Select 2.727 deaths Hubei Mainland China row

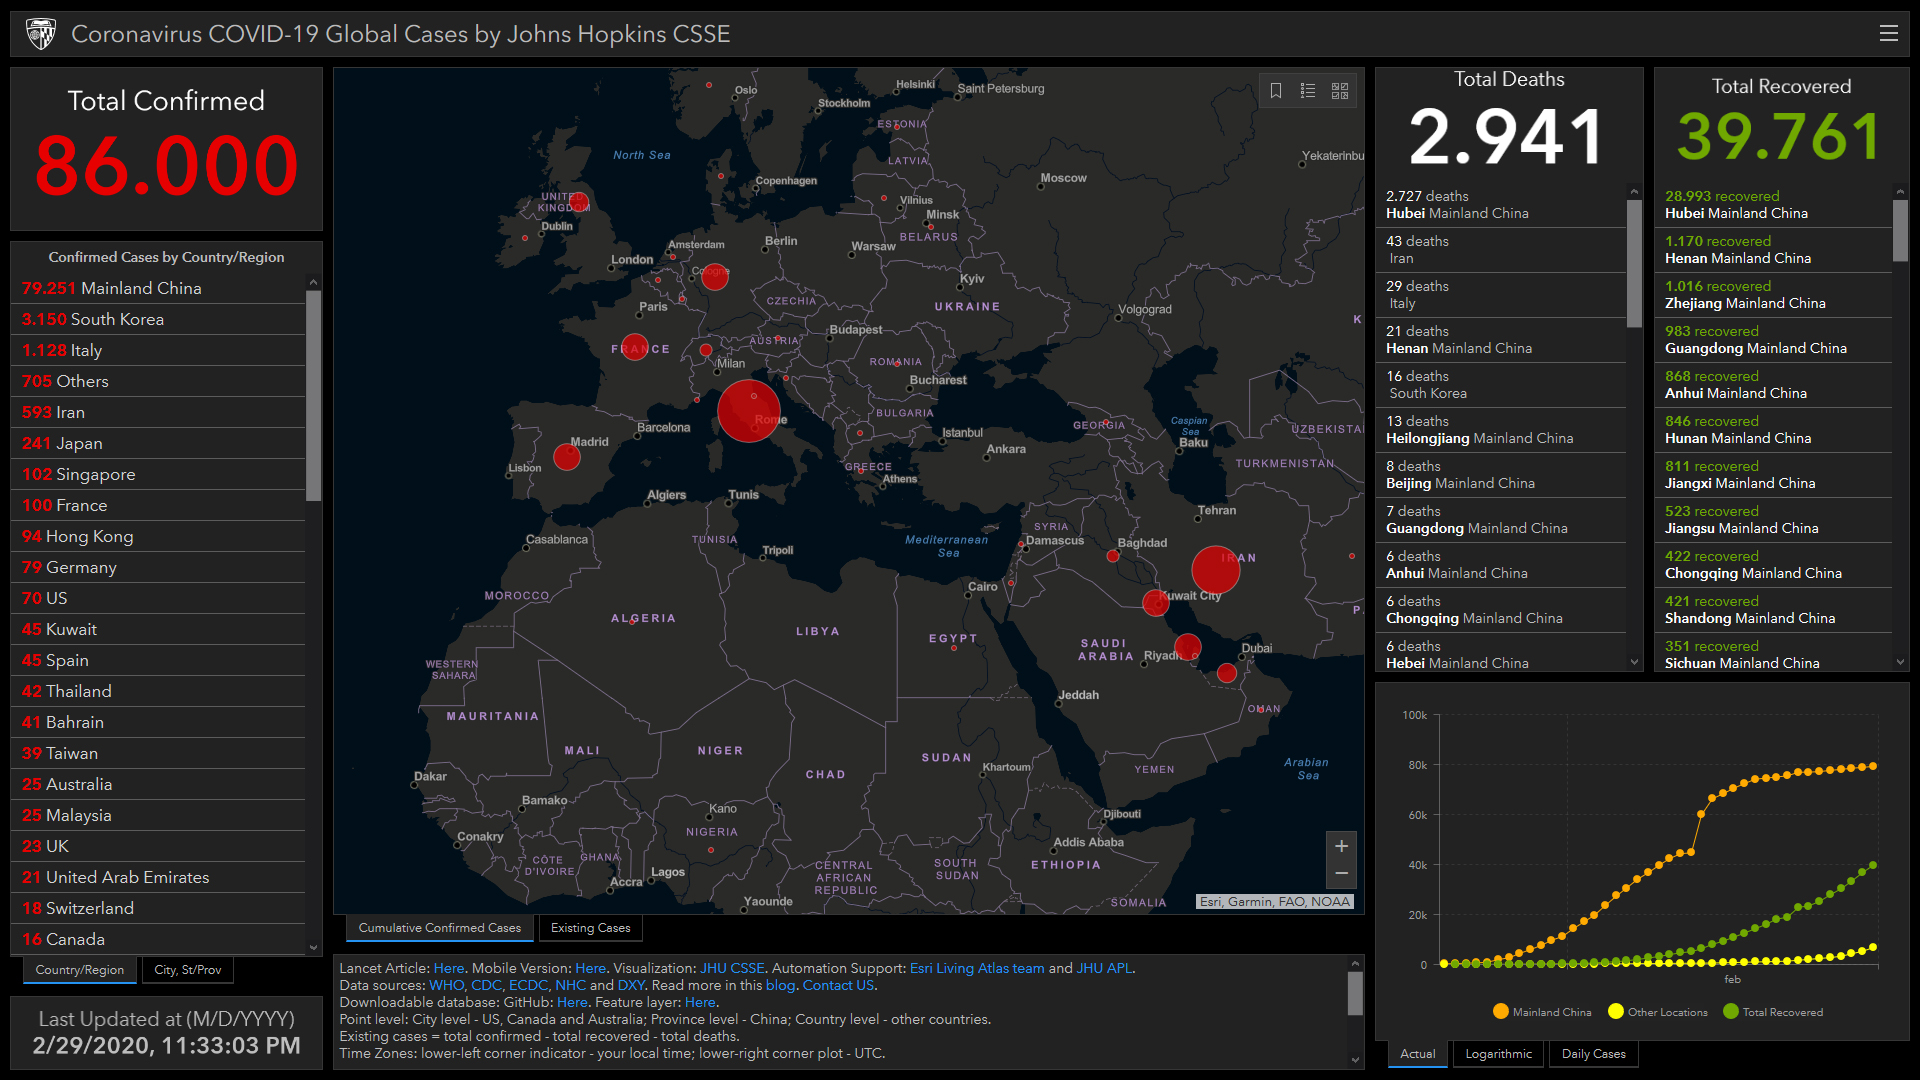(x=1501, y=205)
